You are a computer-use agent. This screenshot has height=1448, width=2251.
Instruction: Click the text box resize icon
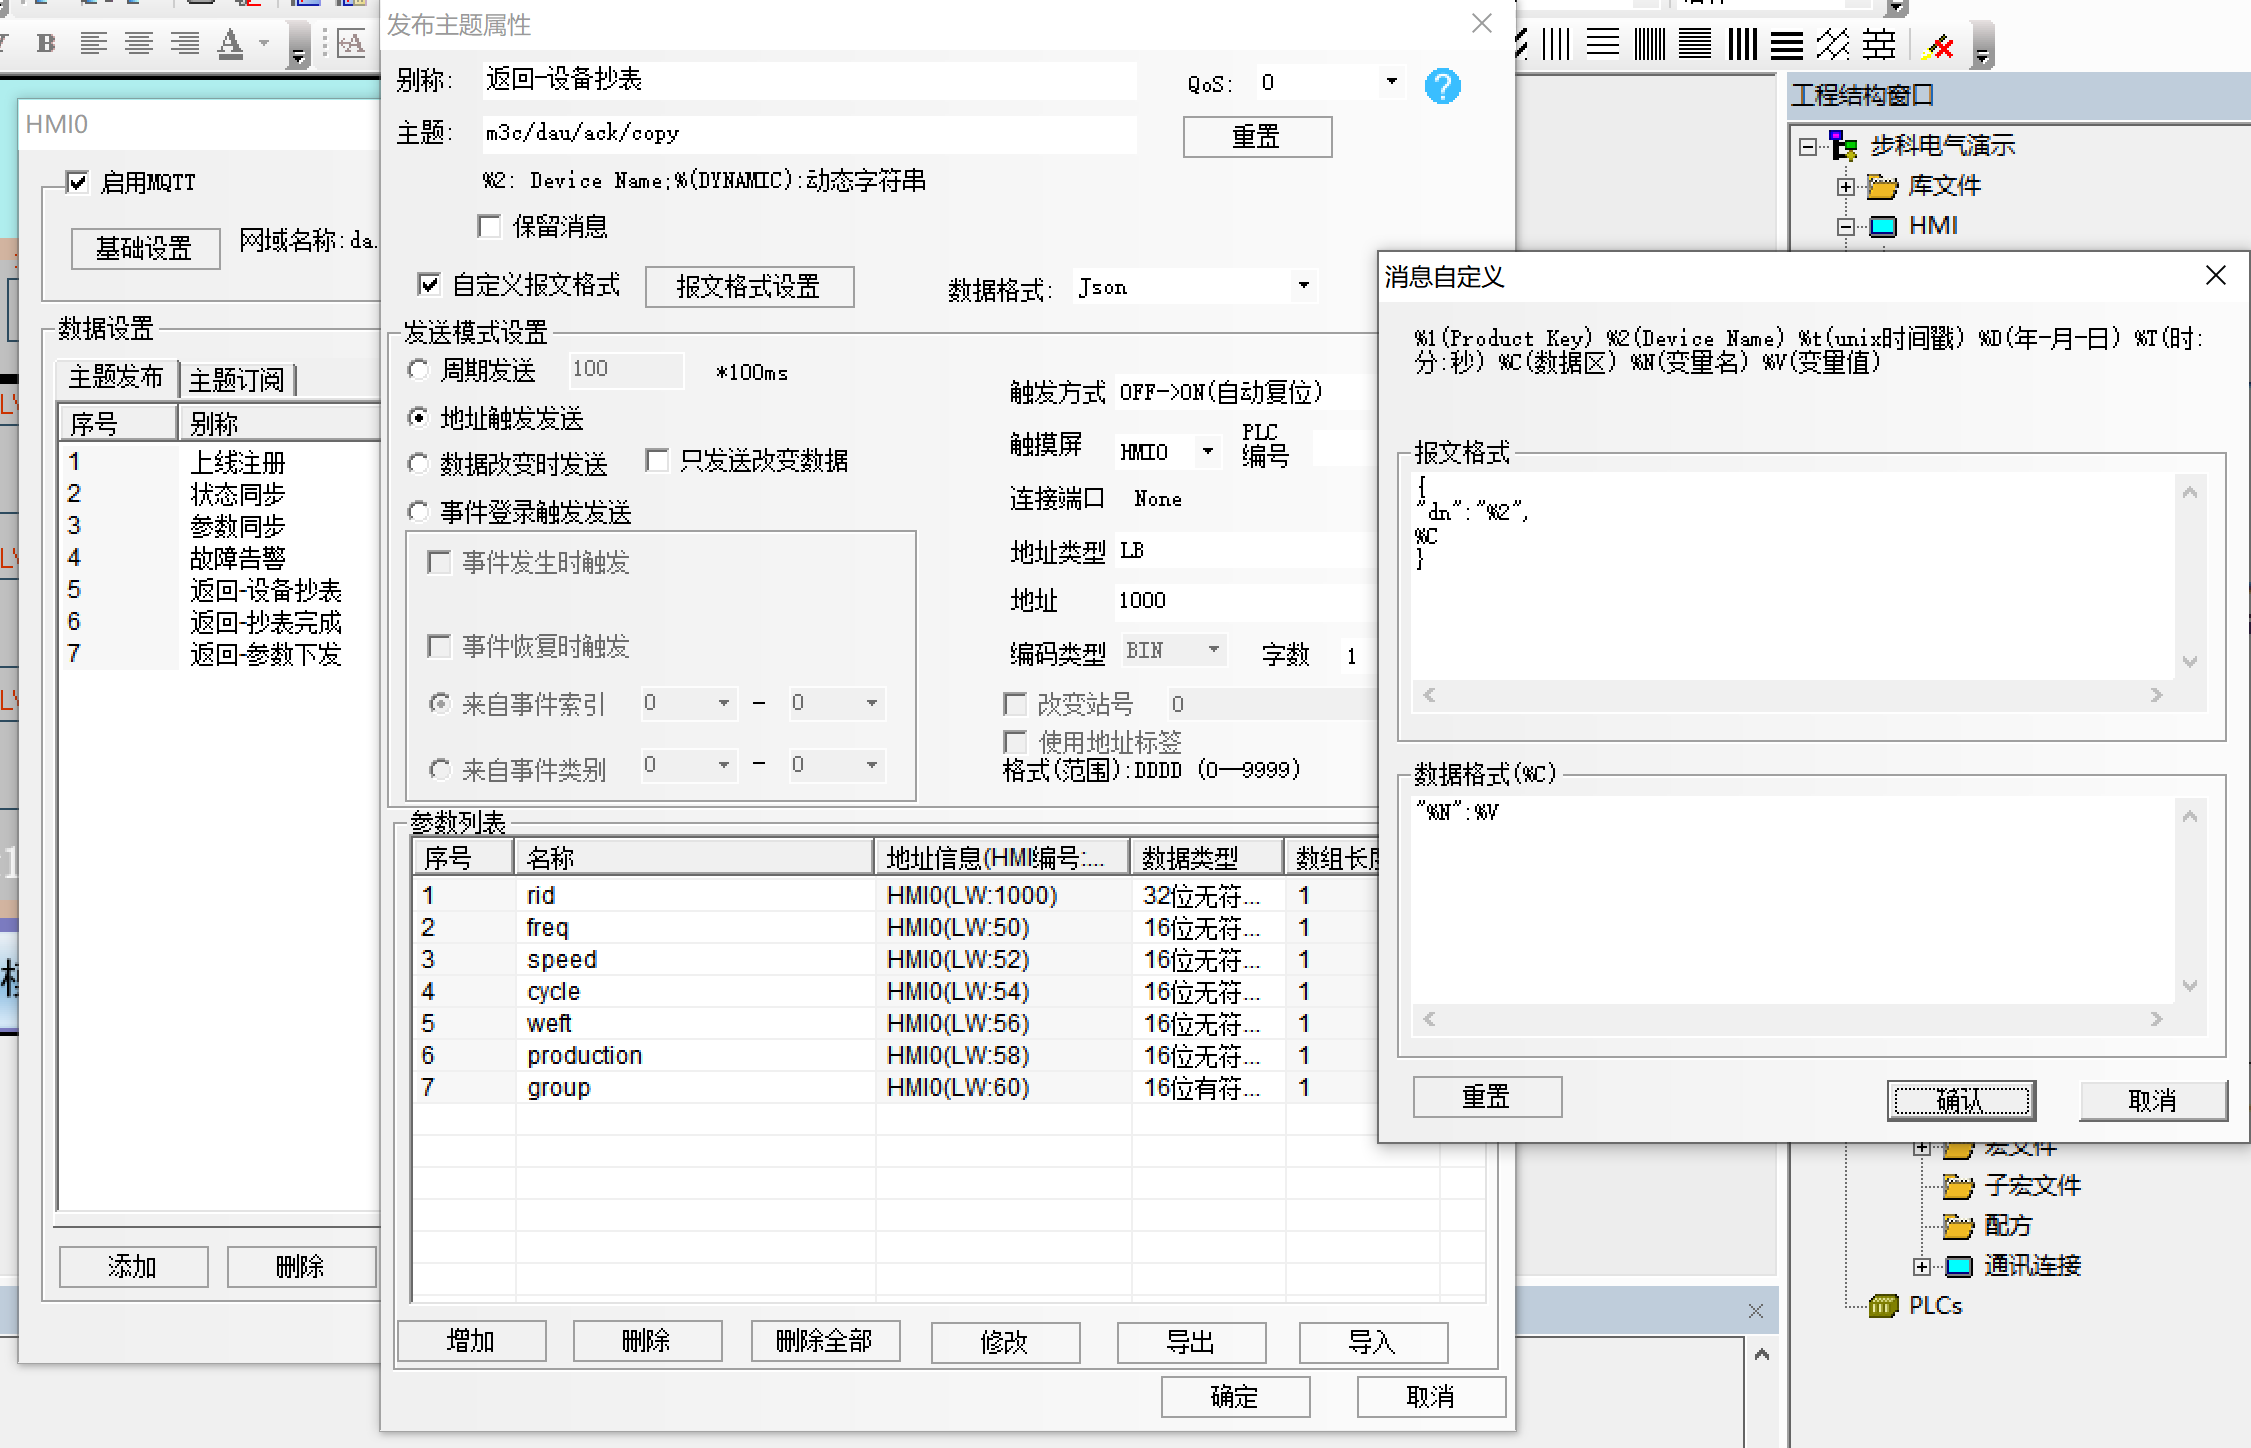pos(351,44)
